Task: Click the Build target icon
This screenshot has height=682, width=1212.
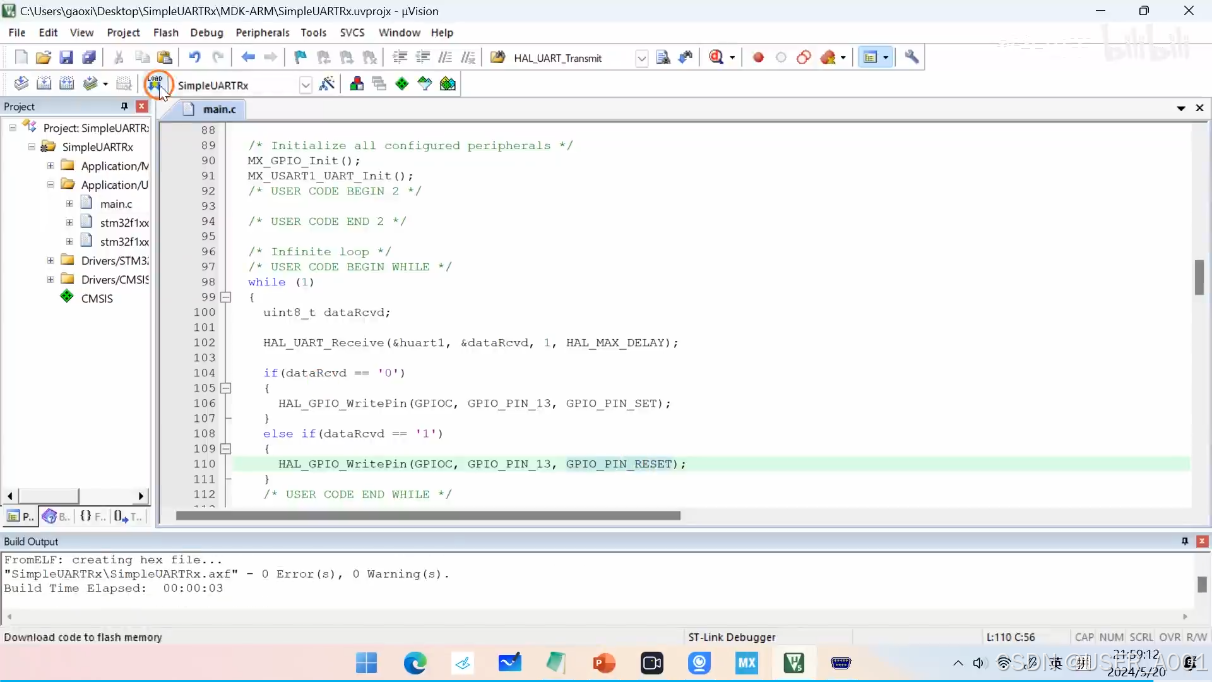Action: tap(44, 84)
